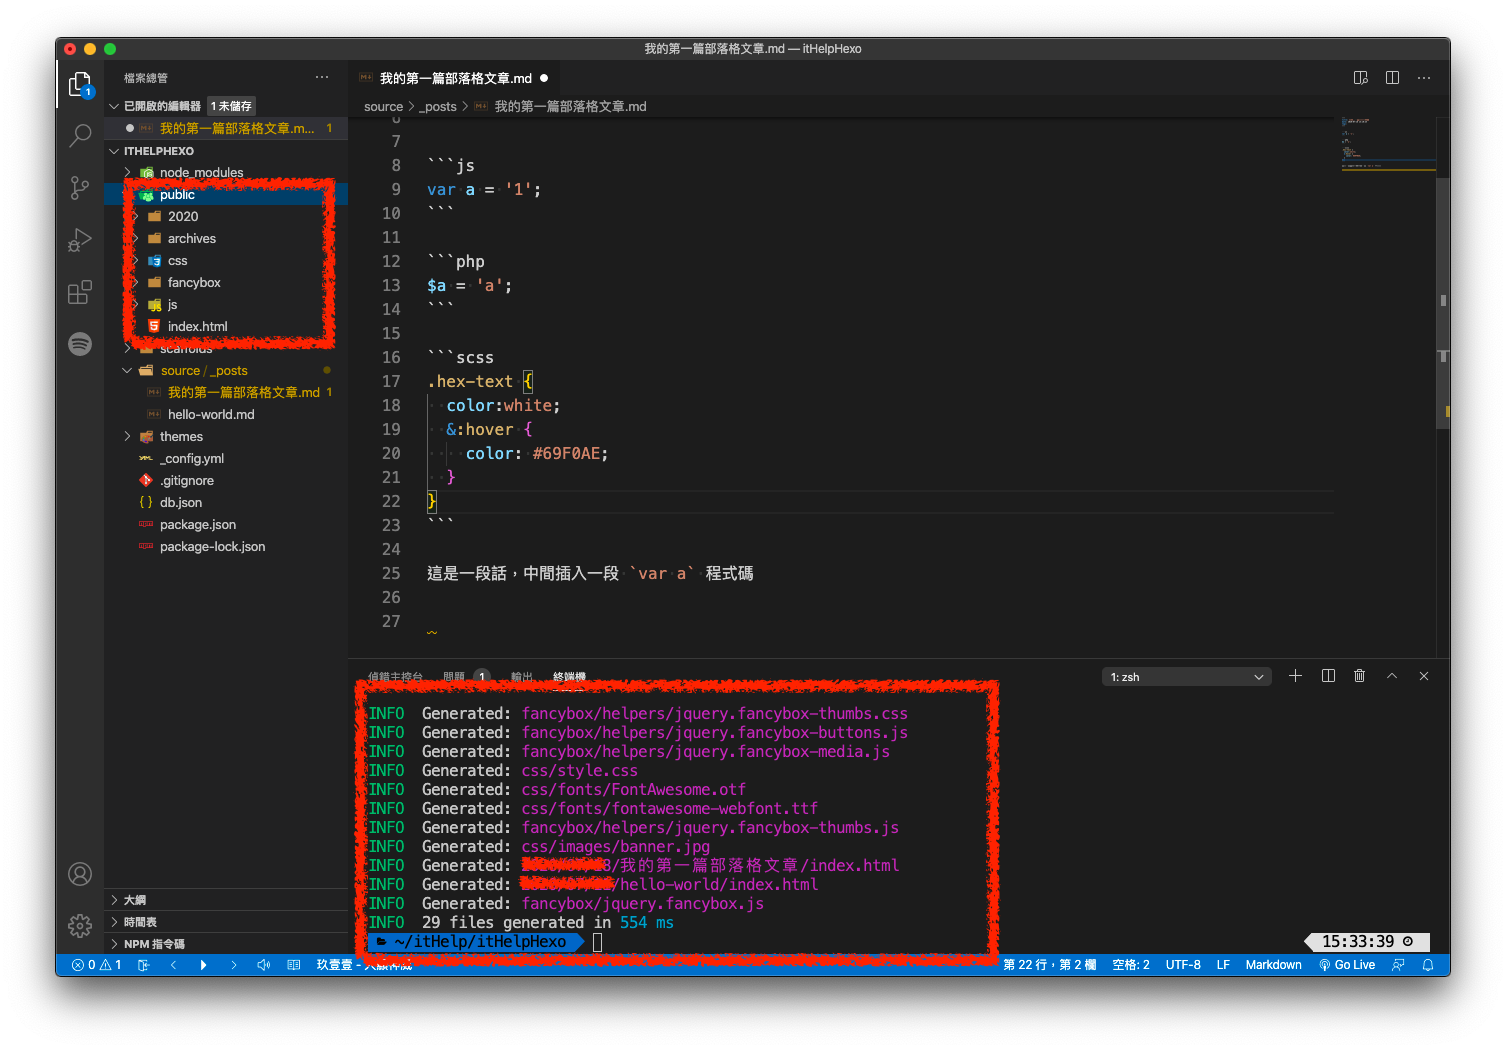Toggle Spotify volume speaker icon in status bar
The height and width of the screenshot is (1050, 1506).
(263, 965)
